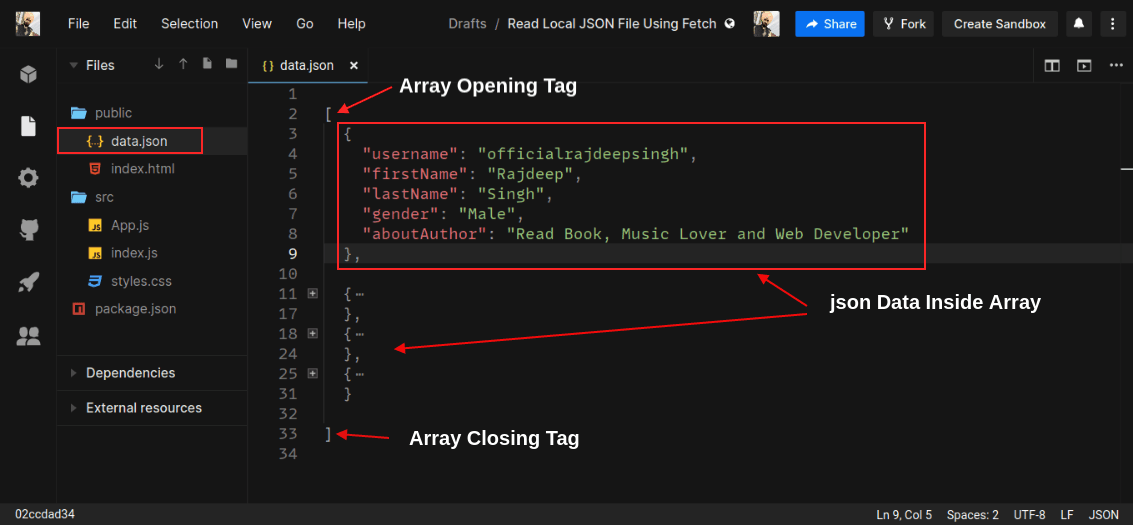
Task: Unfold the code block at line 18
Action: pyautogui.click(x=312, y=334)
